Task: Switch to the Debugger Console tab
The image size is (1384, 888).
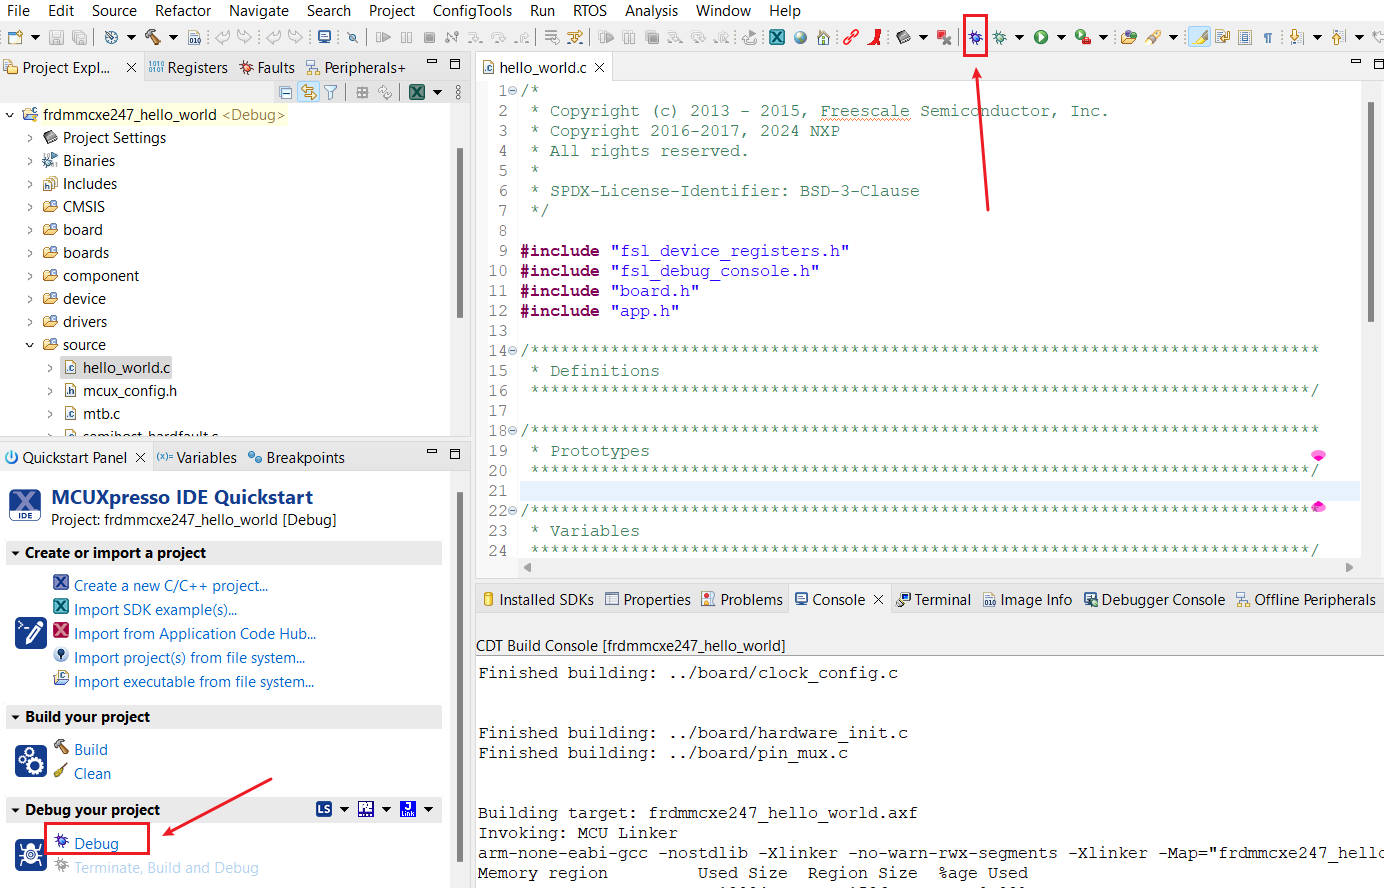Action: 1162,600
